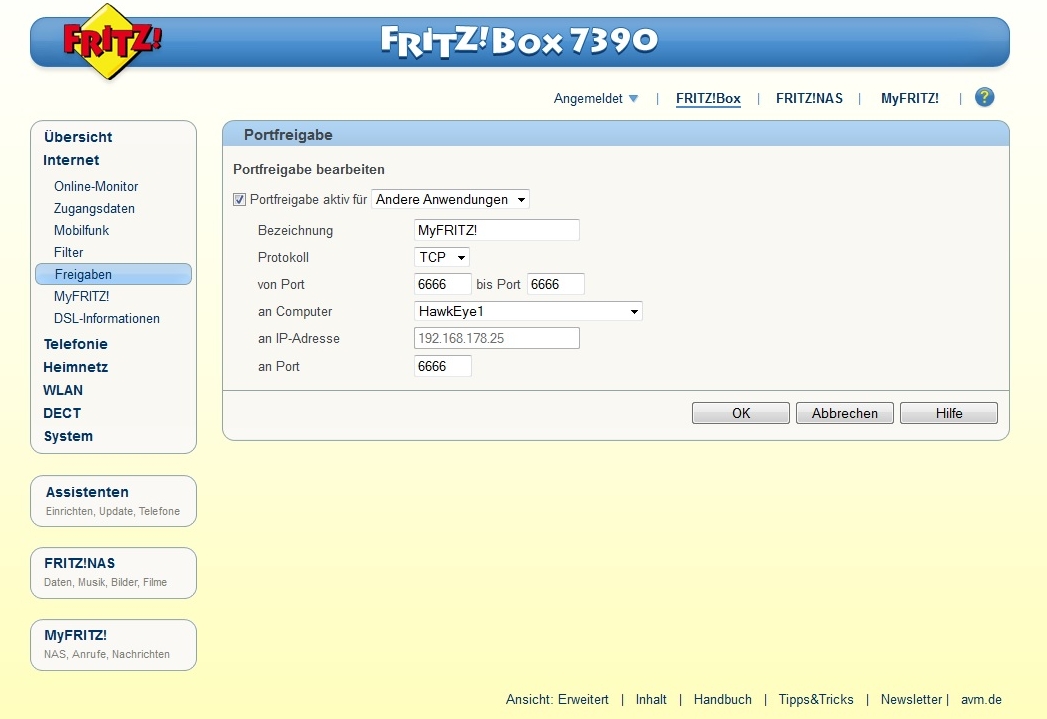This screenshot has width=1047, height=719.
Task: Click the an Port input field
Action: click(442, 366)
